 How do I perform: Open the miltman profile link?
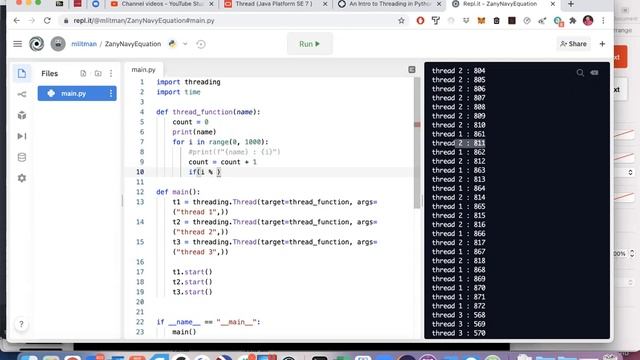[84, 44]
